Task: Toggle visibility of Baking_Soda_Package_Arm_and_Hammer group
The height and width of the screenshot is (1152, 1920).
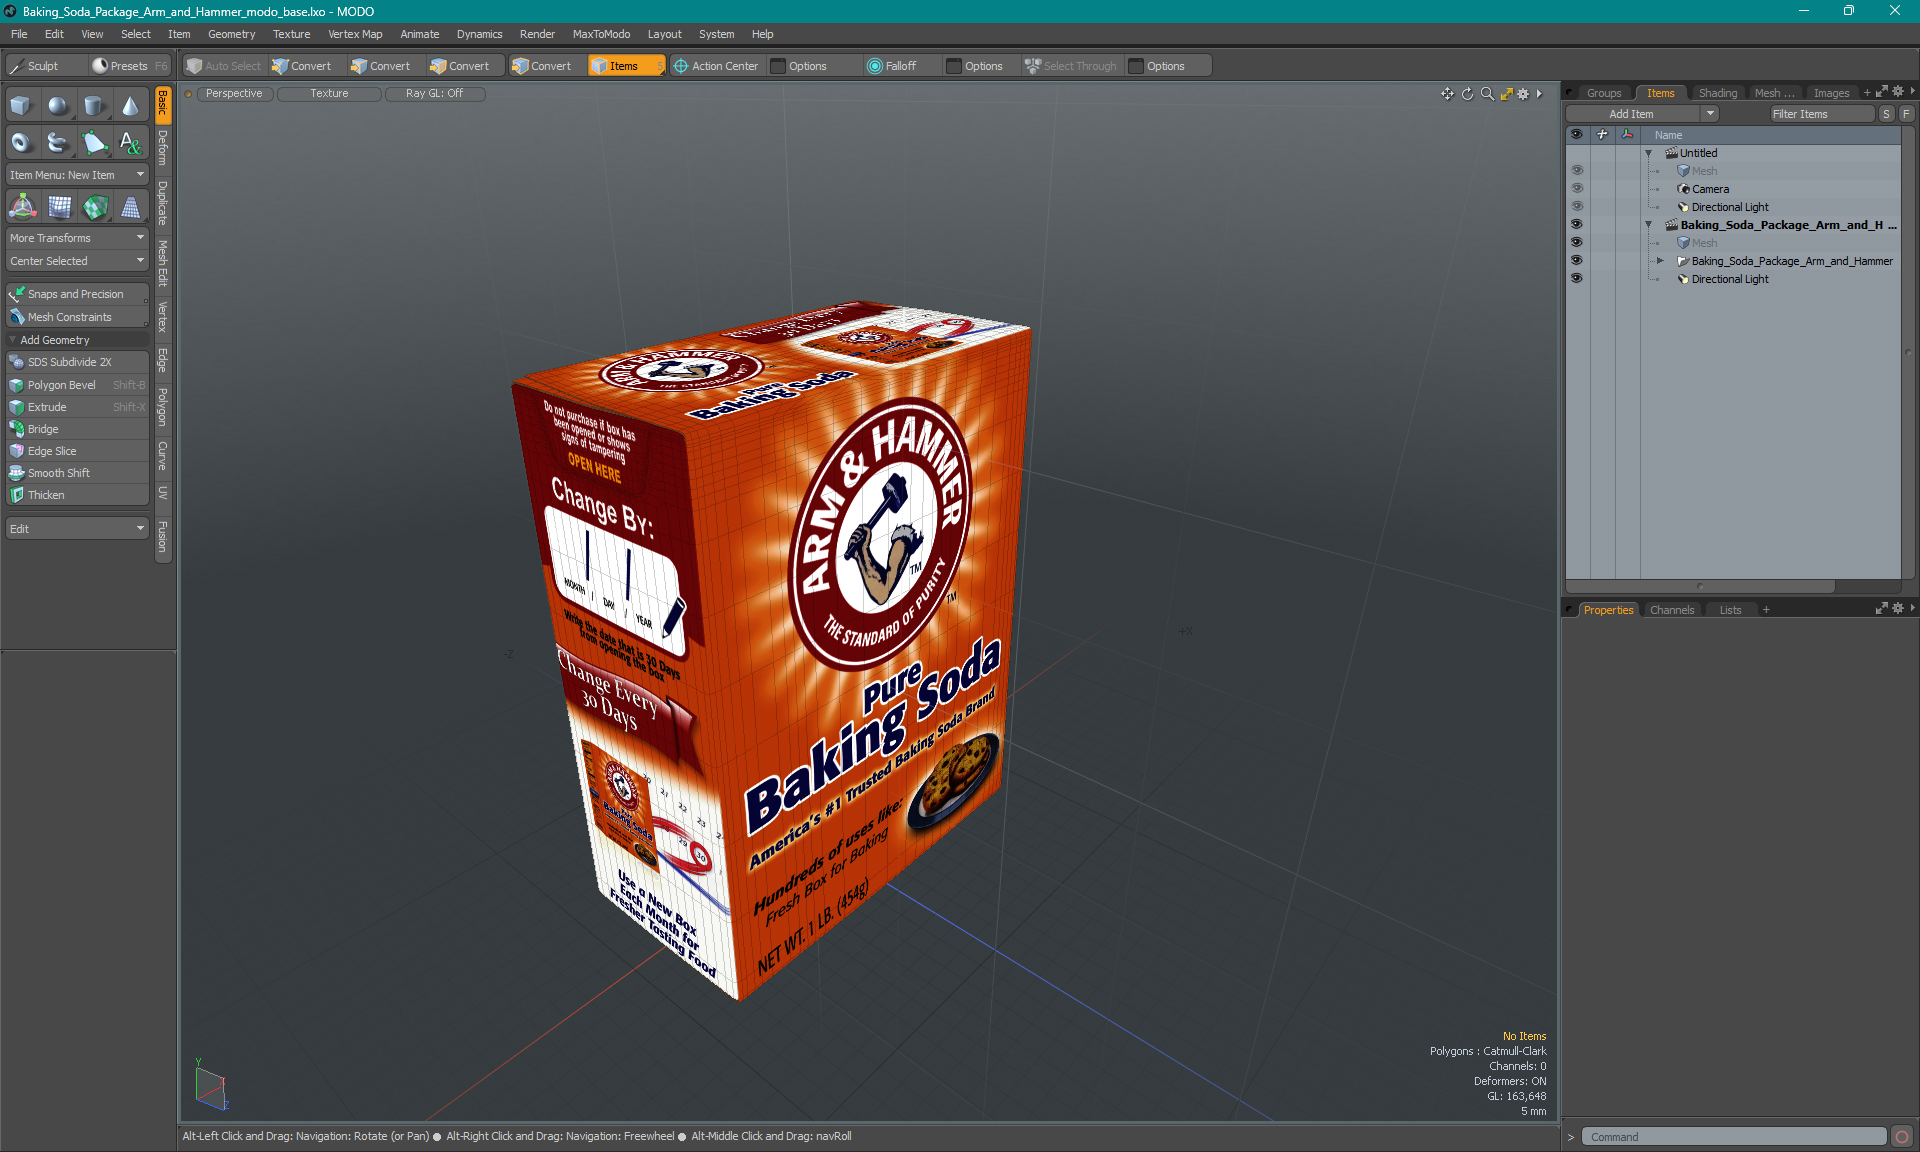Action: (x=1577, y=261)
